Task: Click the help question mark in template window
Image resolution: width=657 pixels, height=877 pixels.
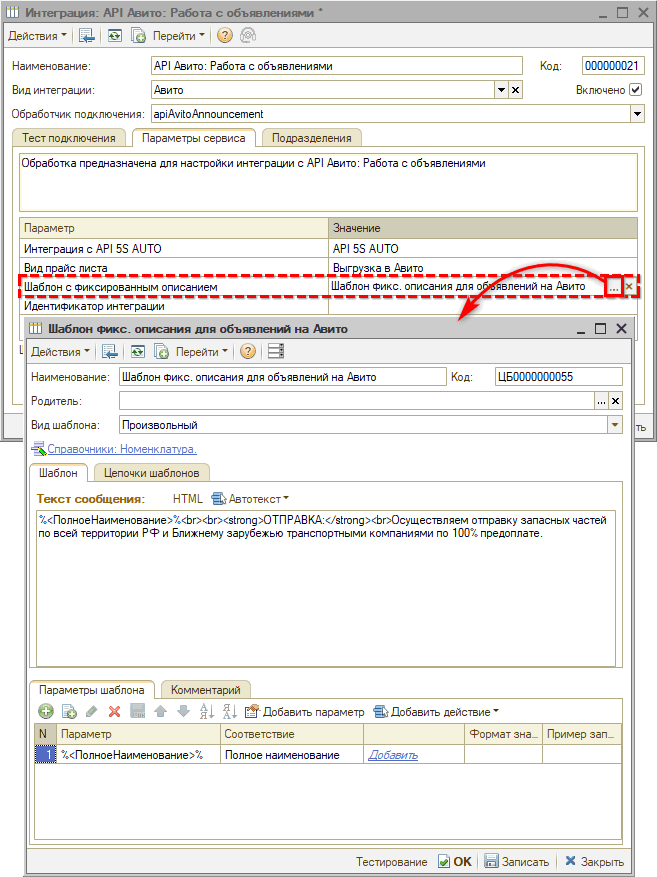Action: (x=247, y=352)
